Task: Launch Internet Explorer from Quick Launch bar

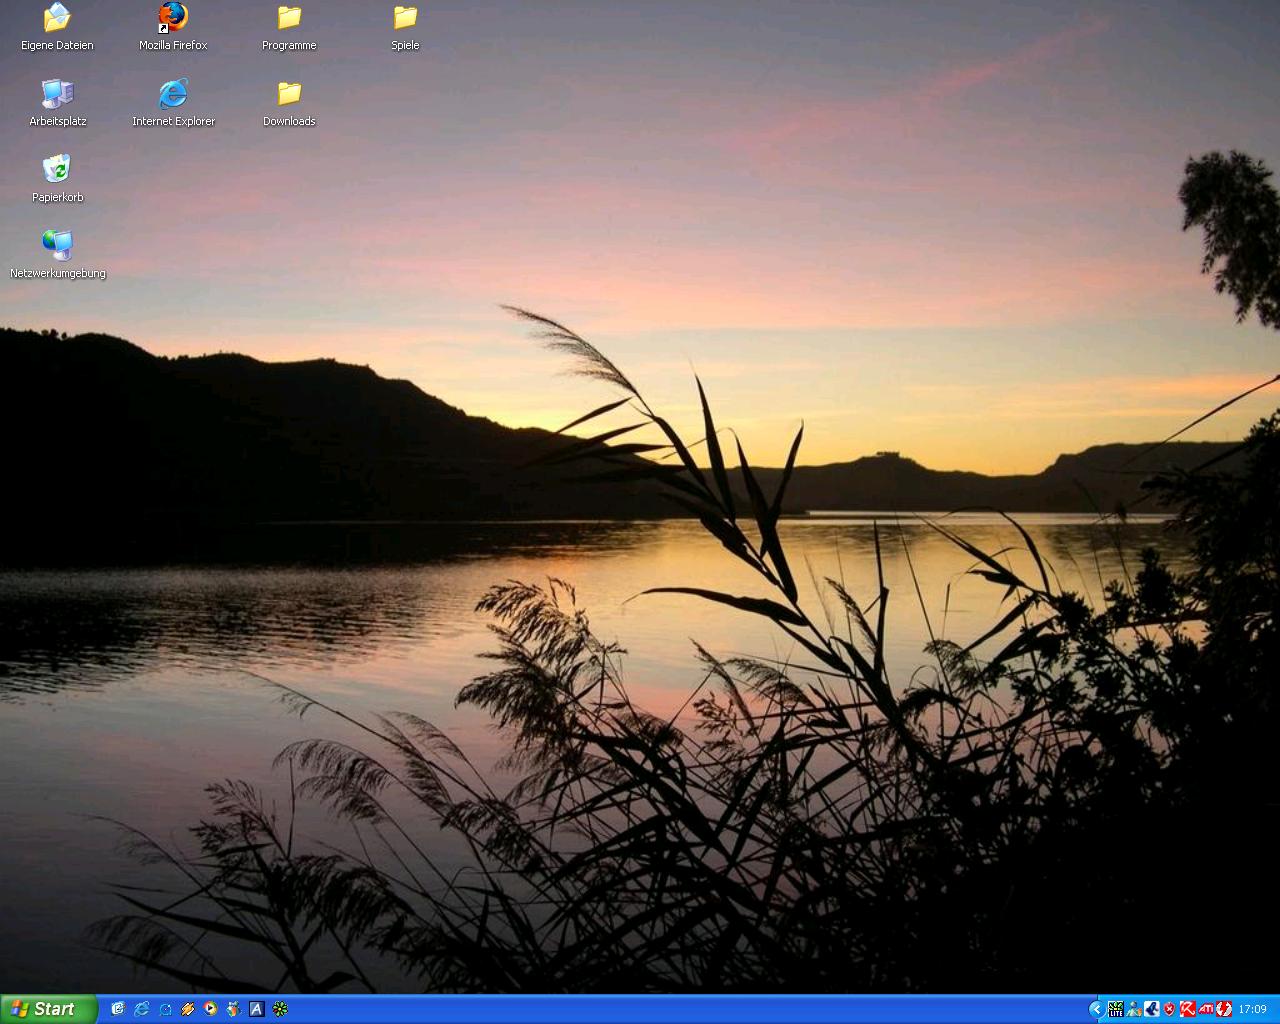Action: pyautogui.click(x=141, y=1009)
